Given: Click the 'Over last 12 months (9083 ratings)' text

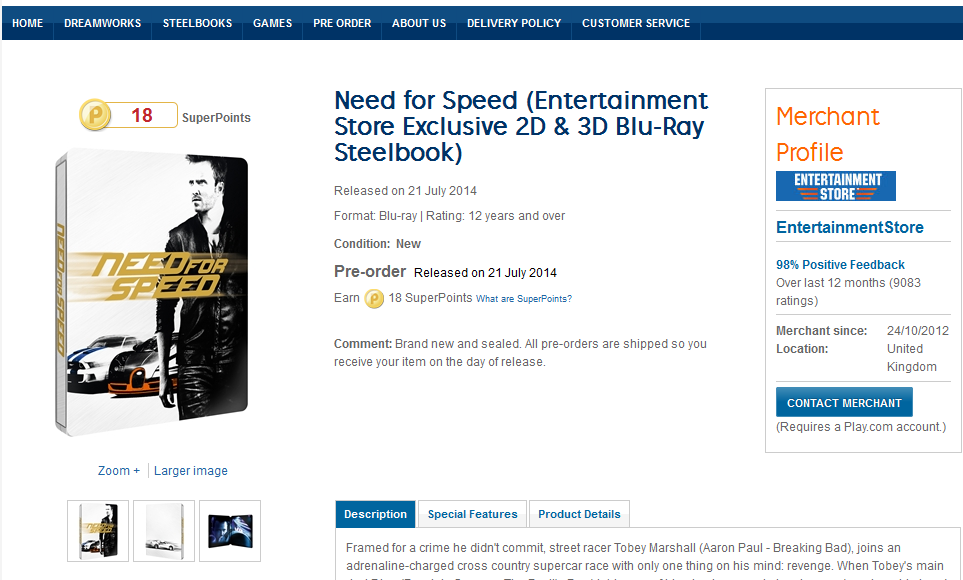Looking at the screenshot, I should click(848, 292).
